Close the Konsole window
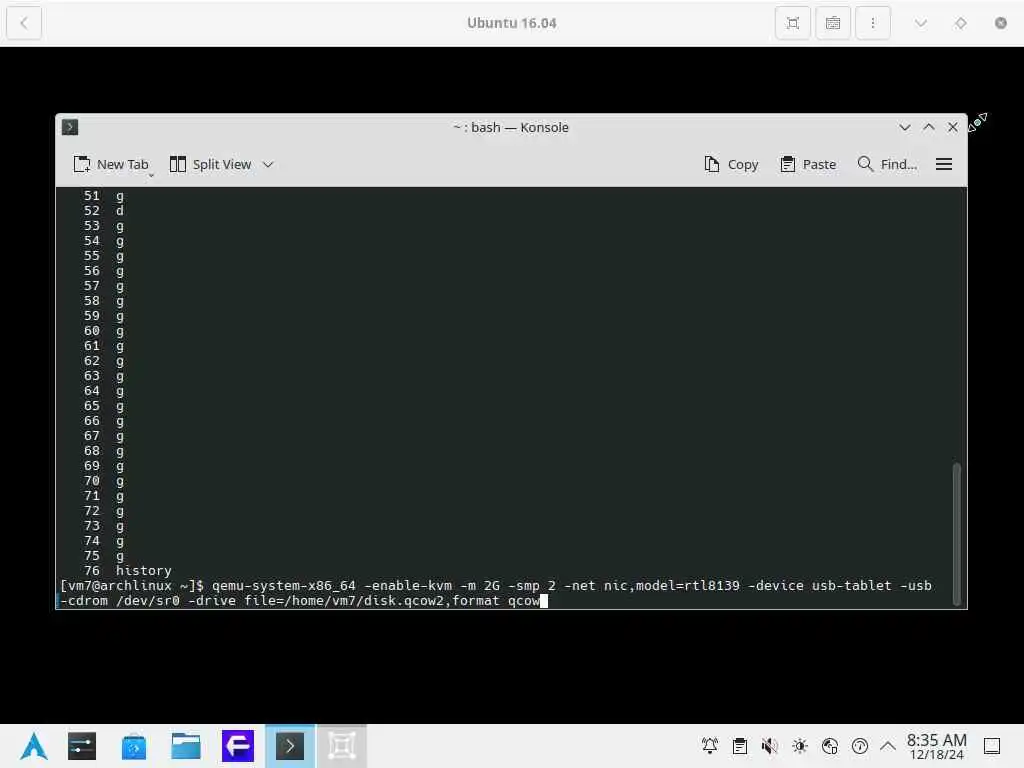Viewport: 1024px width, 768px height. [953, 127]
